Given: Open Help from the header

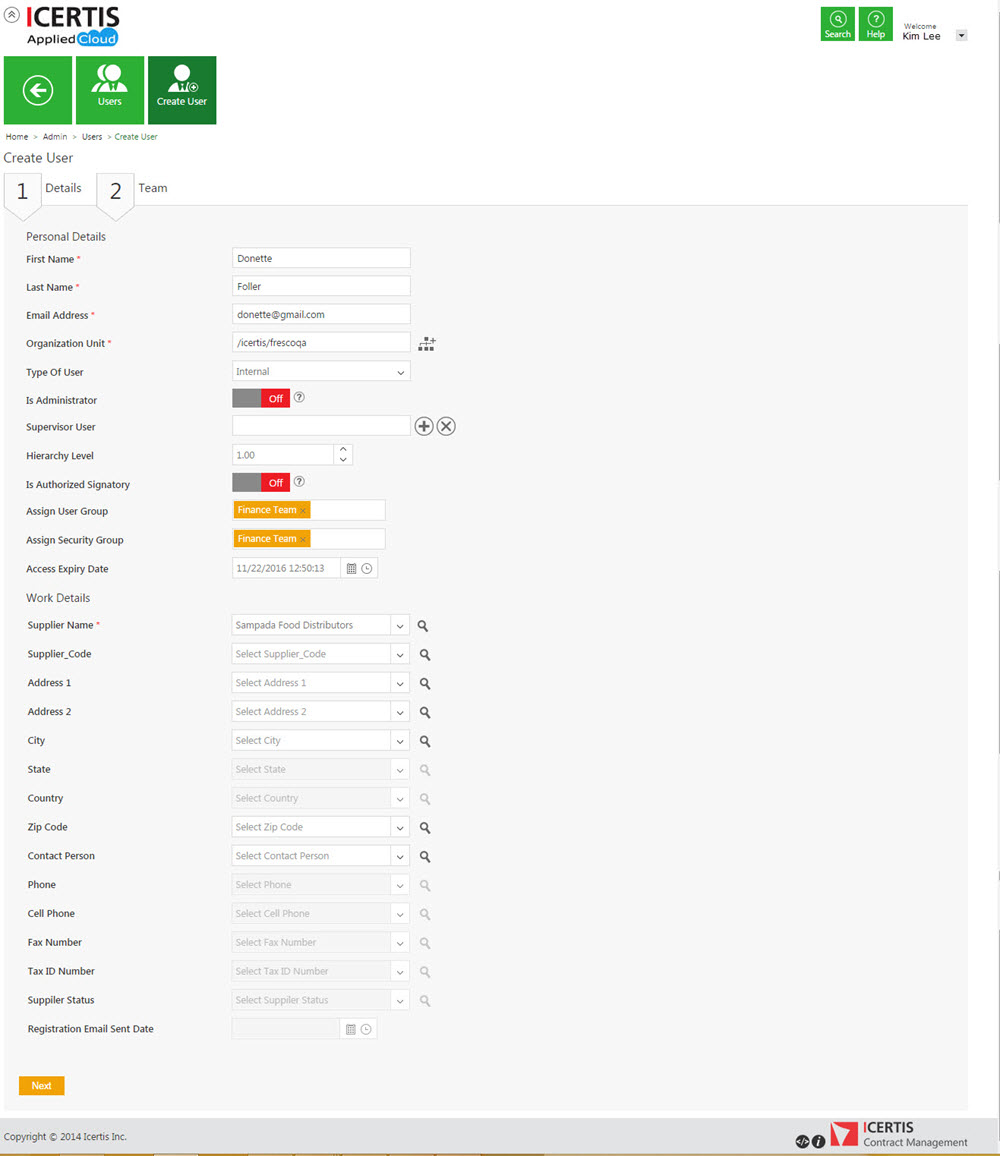Looking at the screenshot, I should pos(876,24).
